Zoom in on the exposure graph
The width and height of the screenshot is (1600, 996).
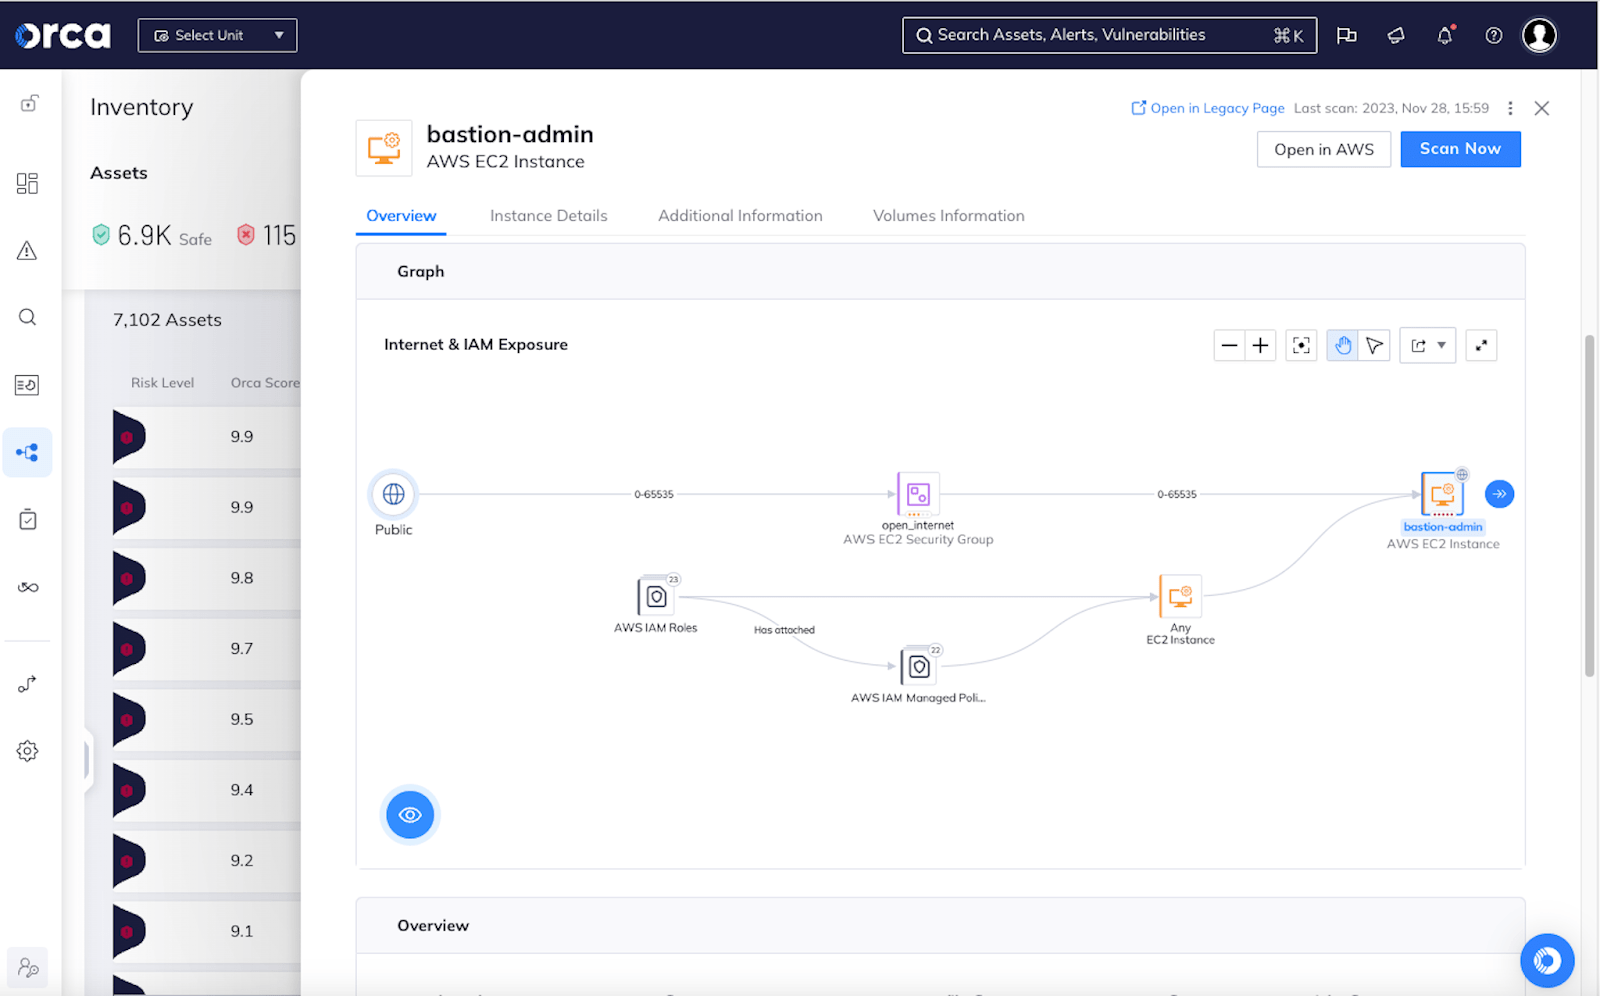1260,345
